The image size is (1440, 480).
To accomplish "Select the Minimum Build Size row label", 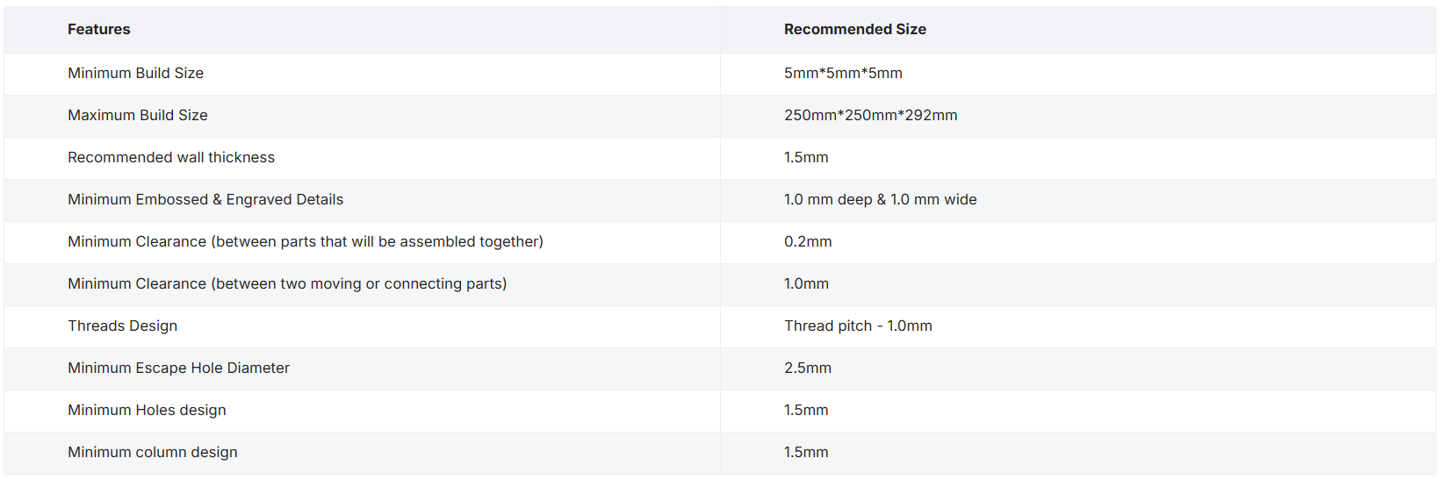I will tap(136, 73).
